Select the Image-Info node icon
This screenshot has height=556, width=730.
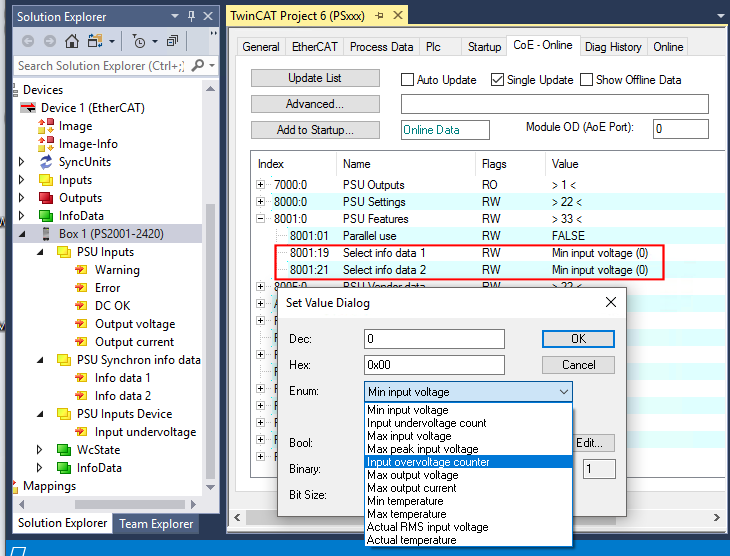pos(46,144)
